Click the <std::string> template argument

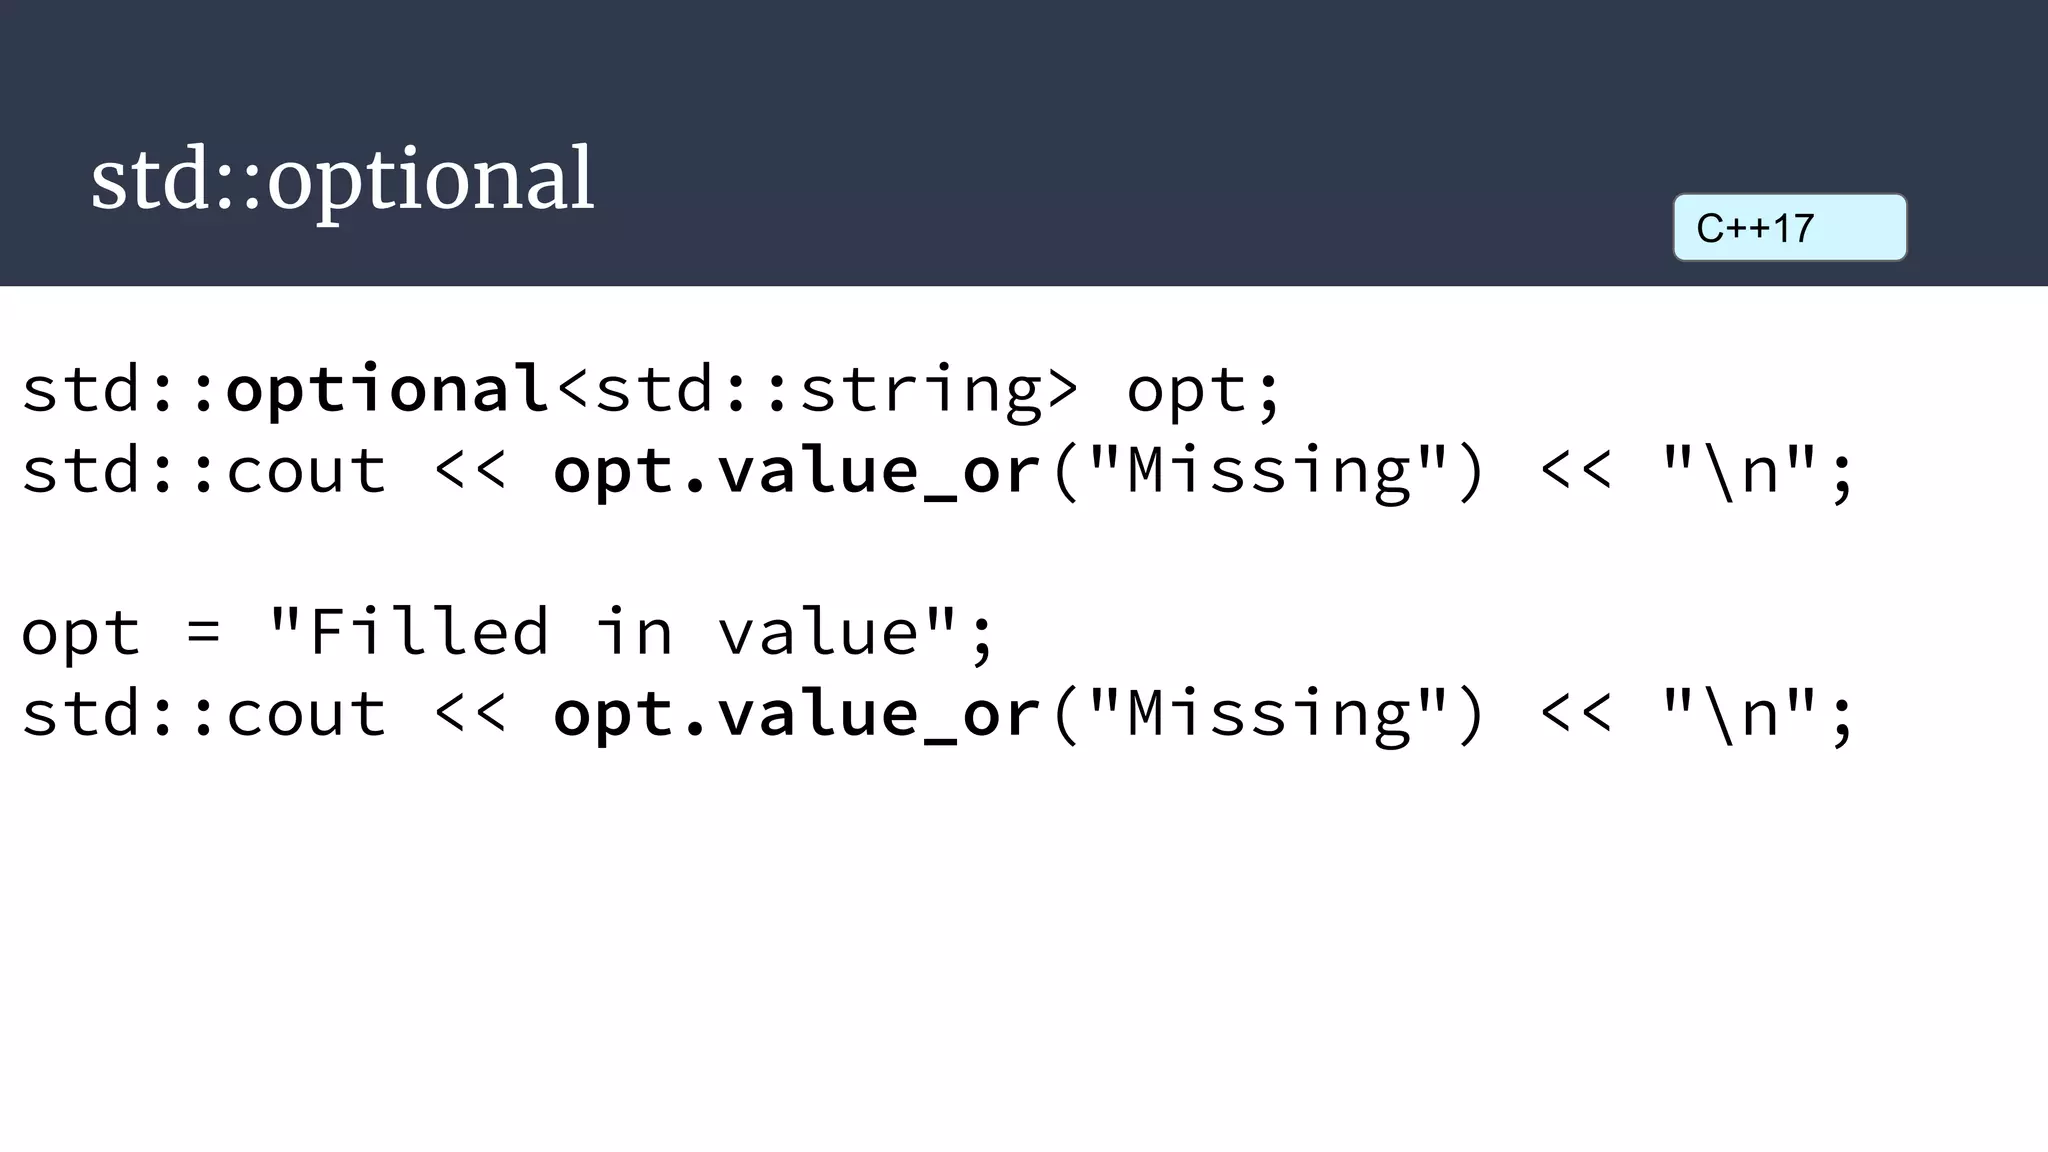click(x=817, y=389)
